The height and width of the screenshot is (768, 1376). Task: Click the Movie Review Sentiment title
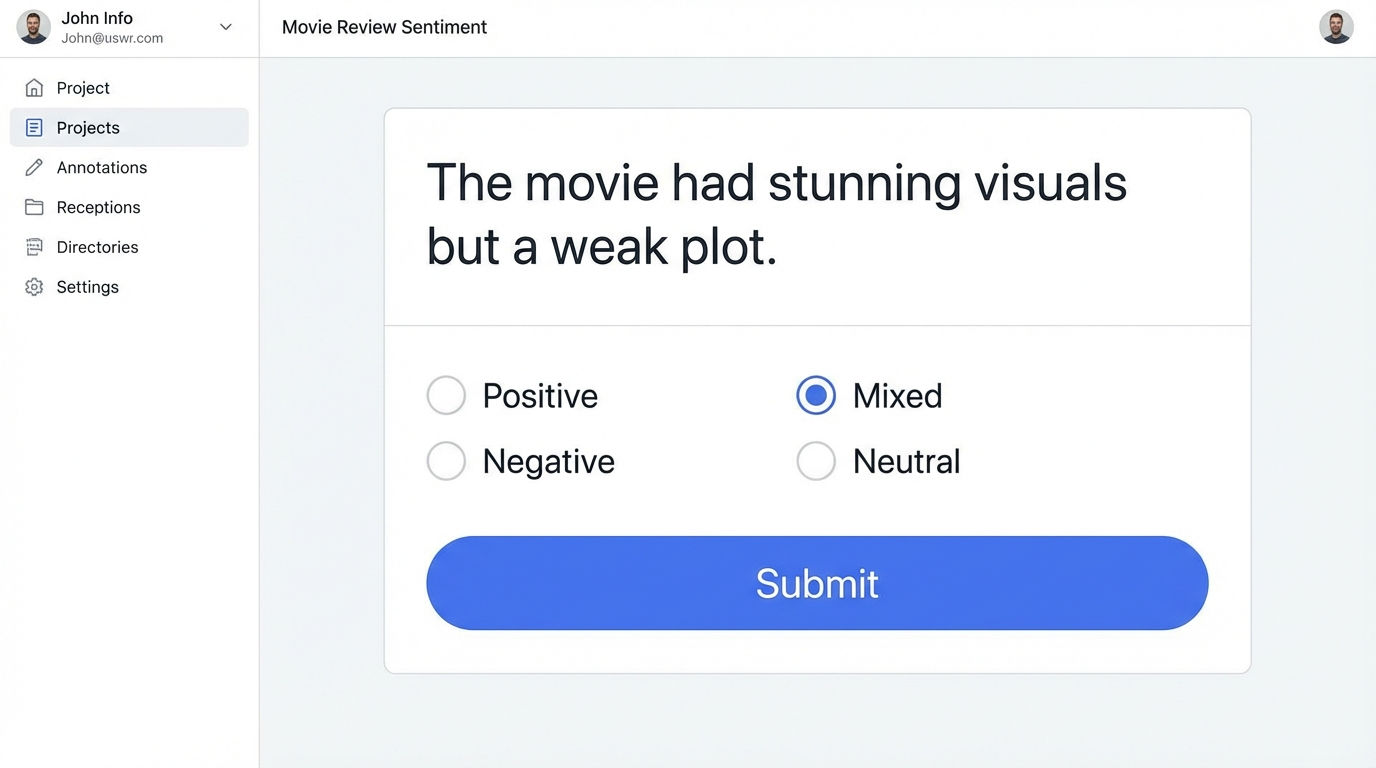click(x=384, y=28)
